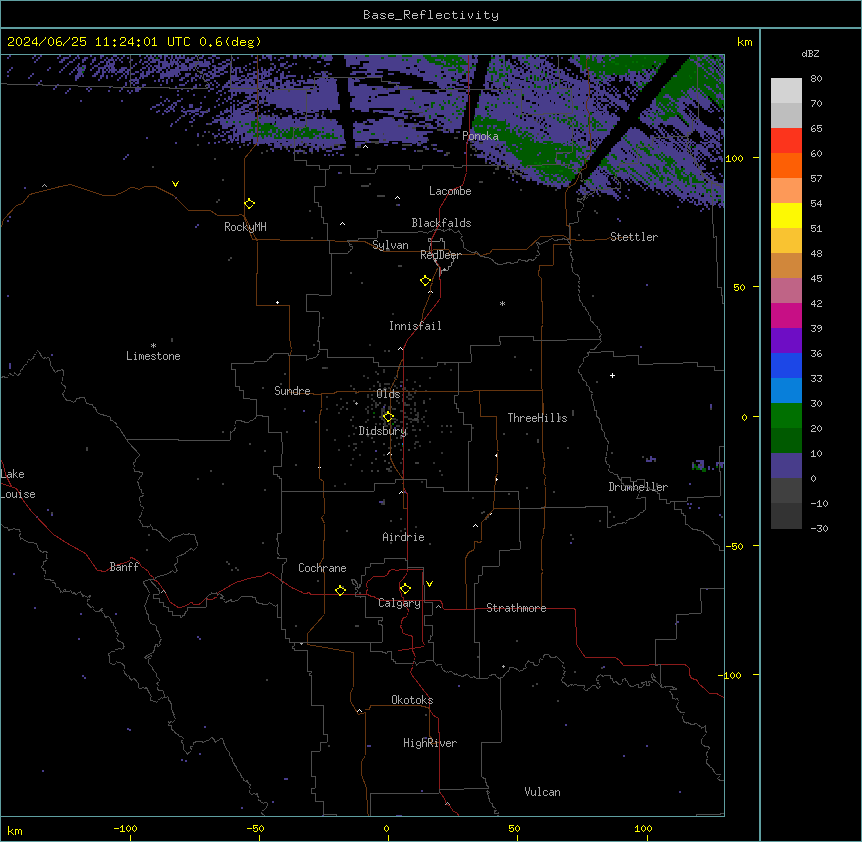862x842 pixels.
Task: Click the dBZ legend heading
Action: click(810, 53)
